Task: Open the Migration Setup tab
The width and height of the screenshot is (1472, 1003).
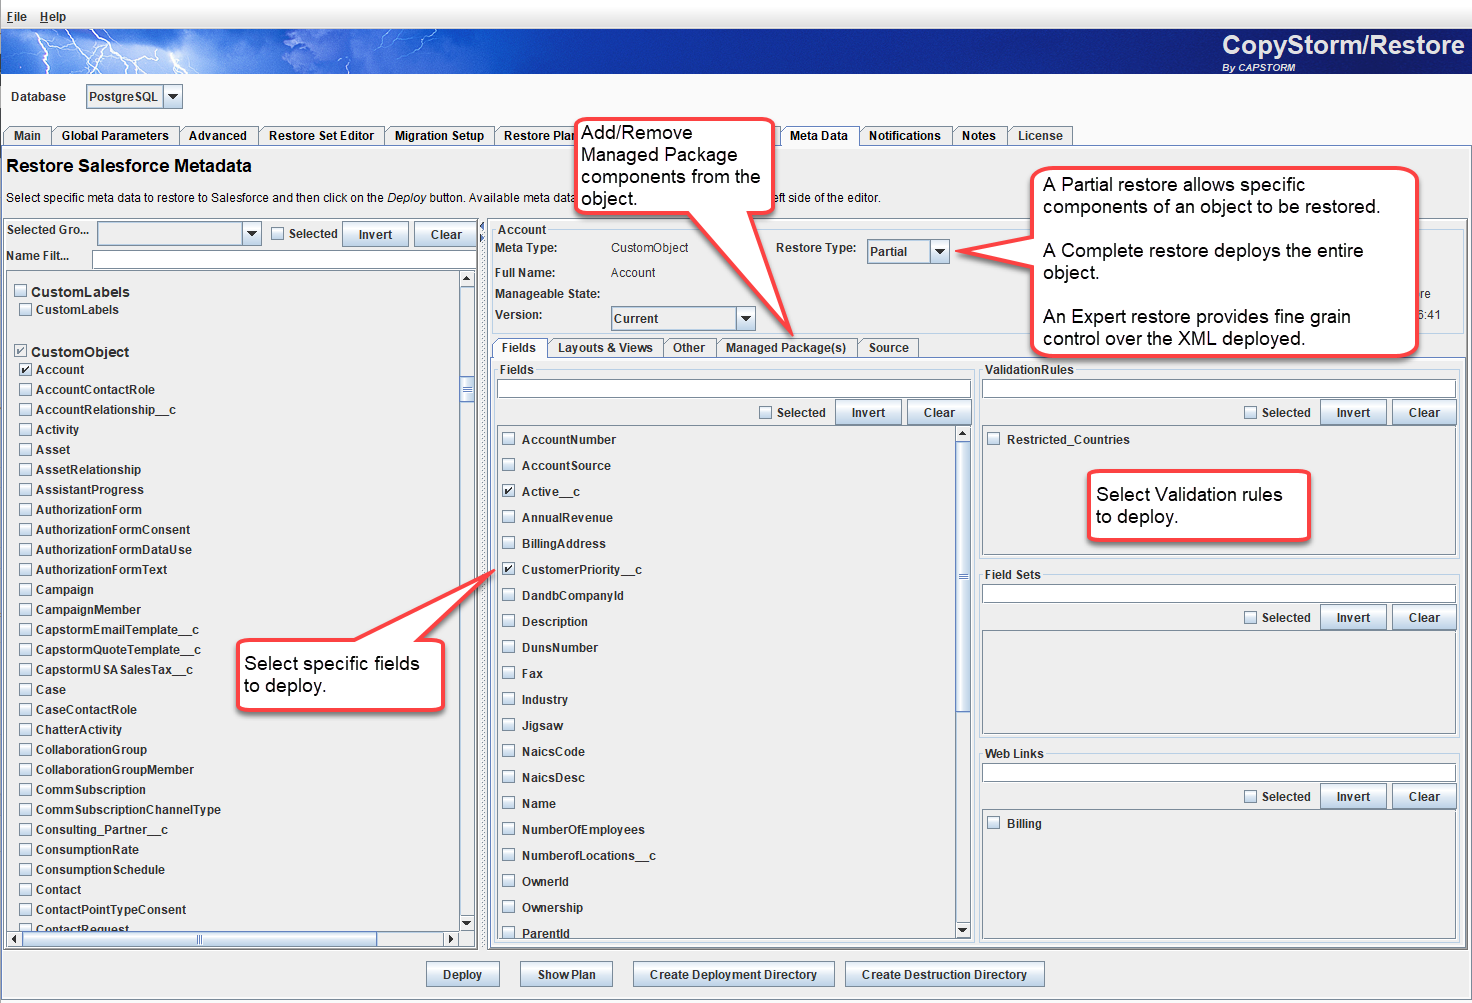Action: point(439,136)
